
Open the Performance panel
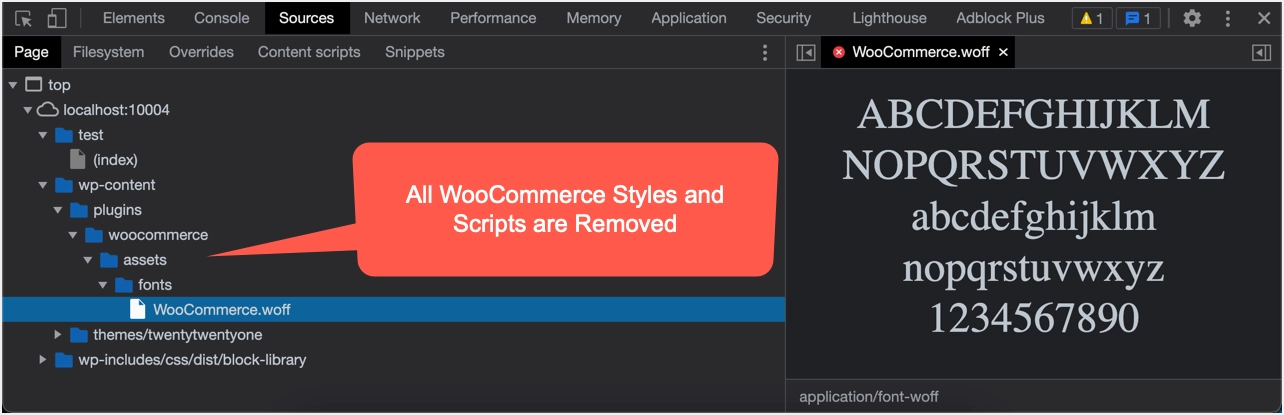point(493,18)
